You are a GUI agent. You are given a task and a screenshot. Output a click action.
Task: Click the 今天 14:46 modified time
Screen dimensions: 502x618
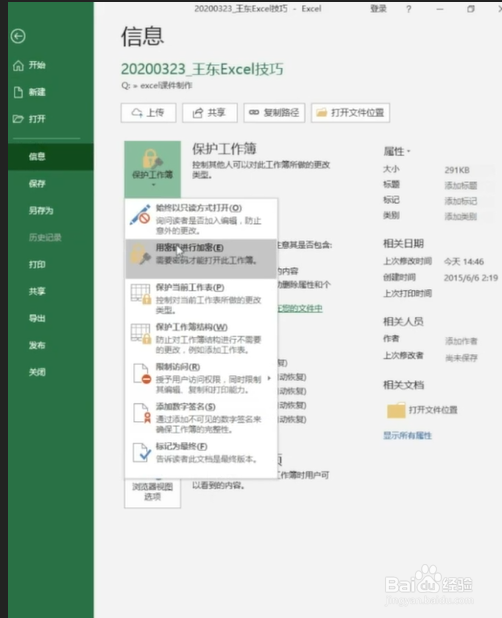click(x=464, y=261)
